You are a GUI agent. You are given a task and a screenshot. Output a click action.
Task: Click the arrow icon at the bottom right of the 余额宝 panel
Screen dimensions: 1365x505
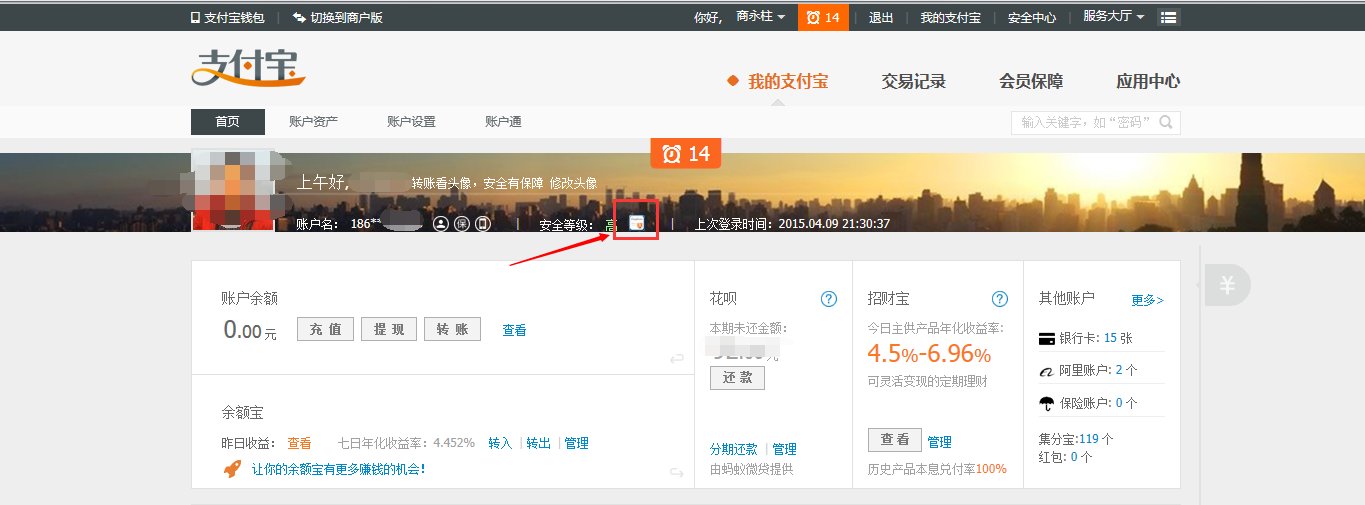[x=677, y=472]
